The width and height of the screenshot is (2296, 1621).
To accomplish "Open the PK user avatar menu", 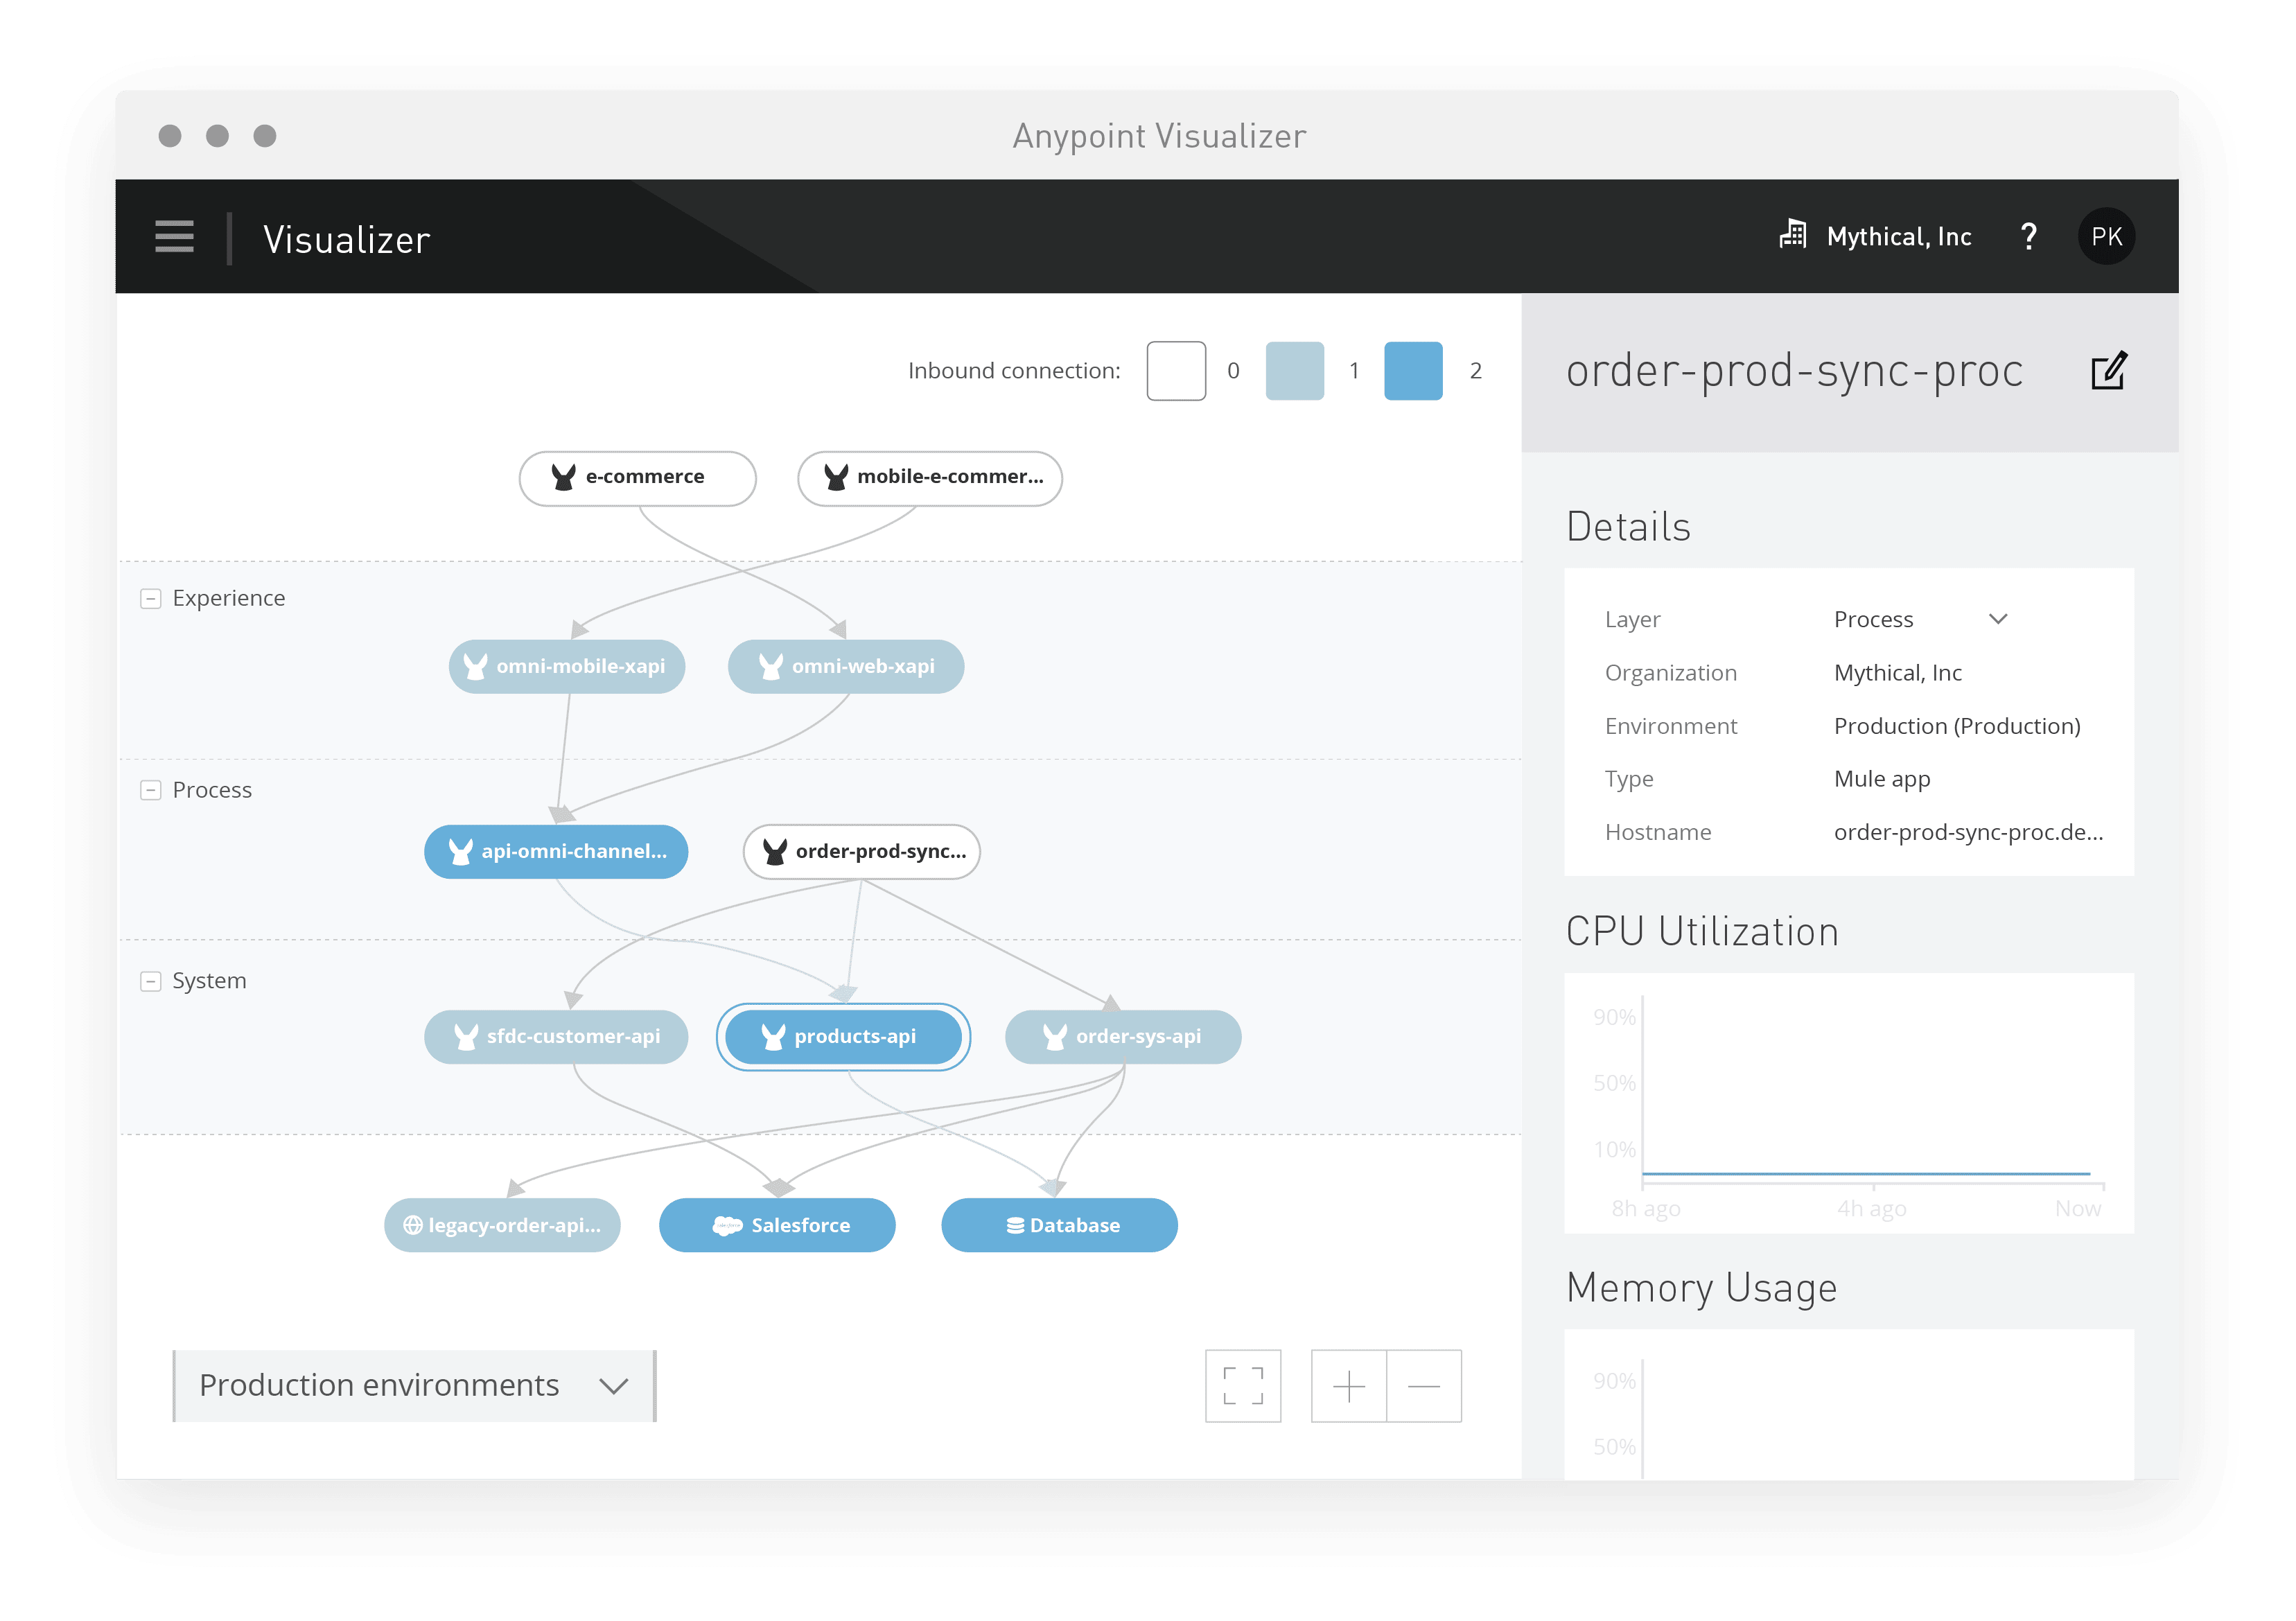I will 2107,236.
